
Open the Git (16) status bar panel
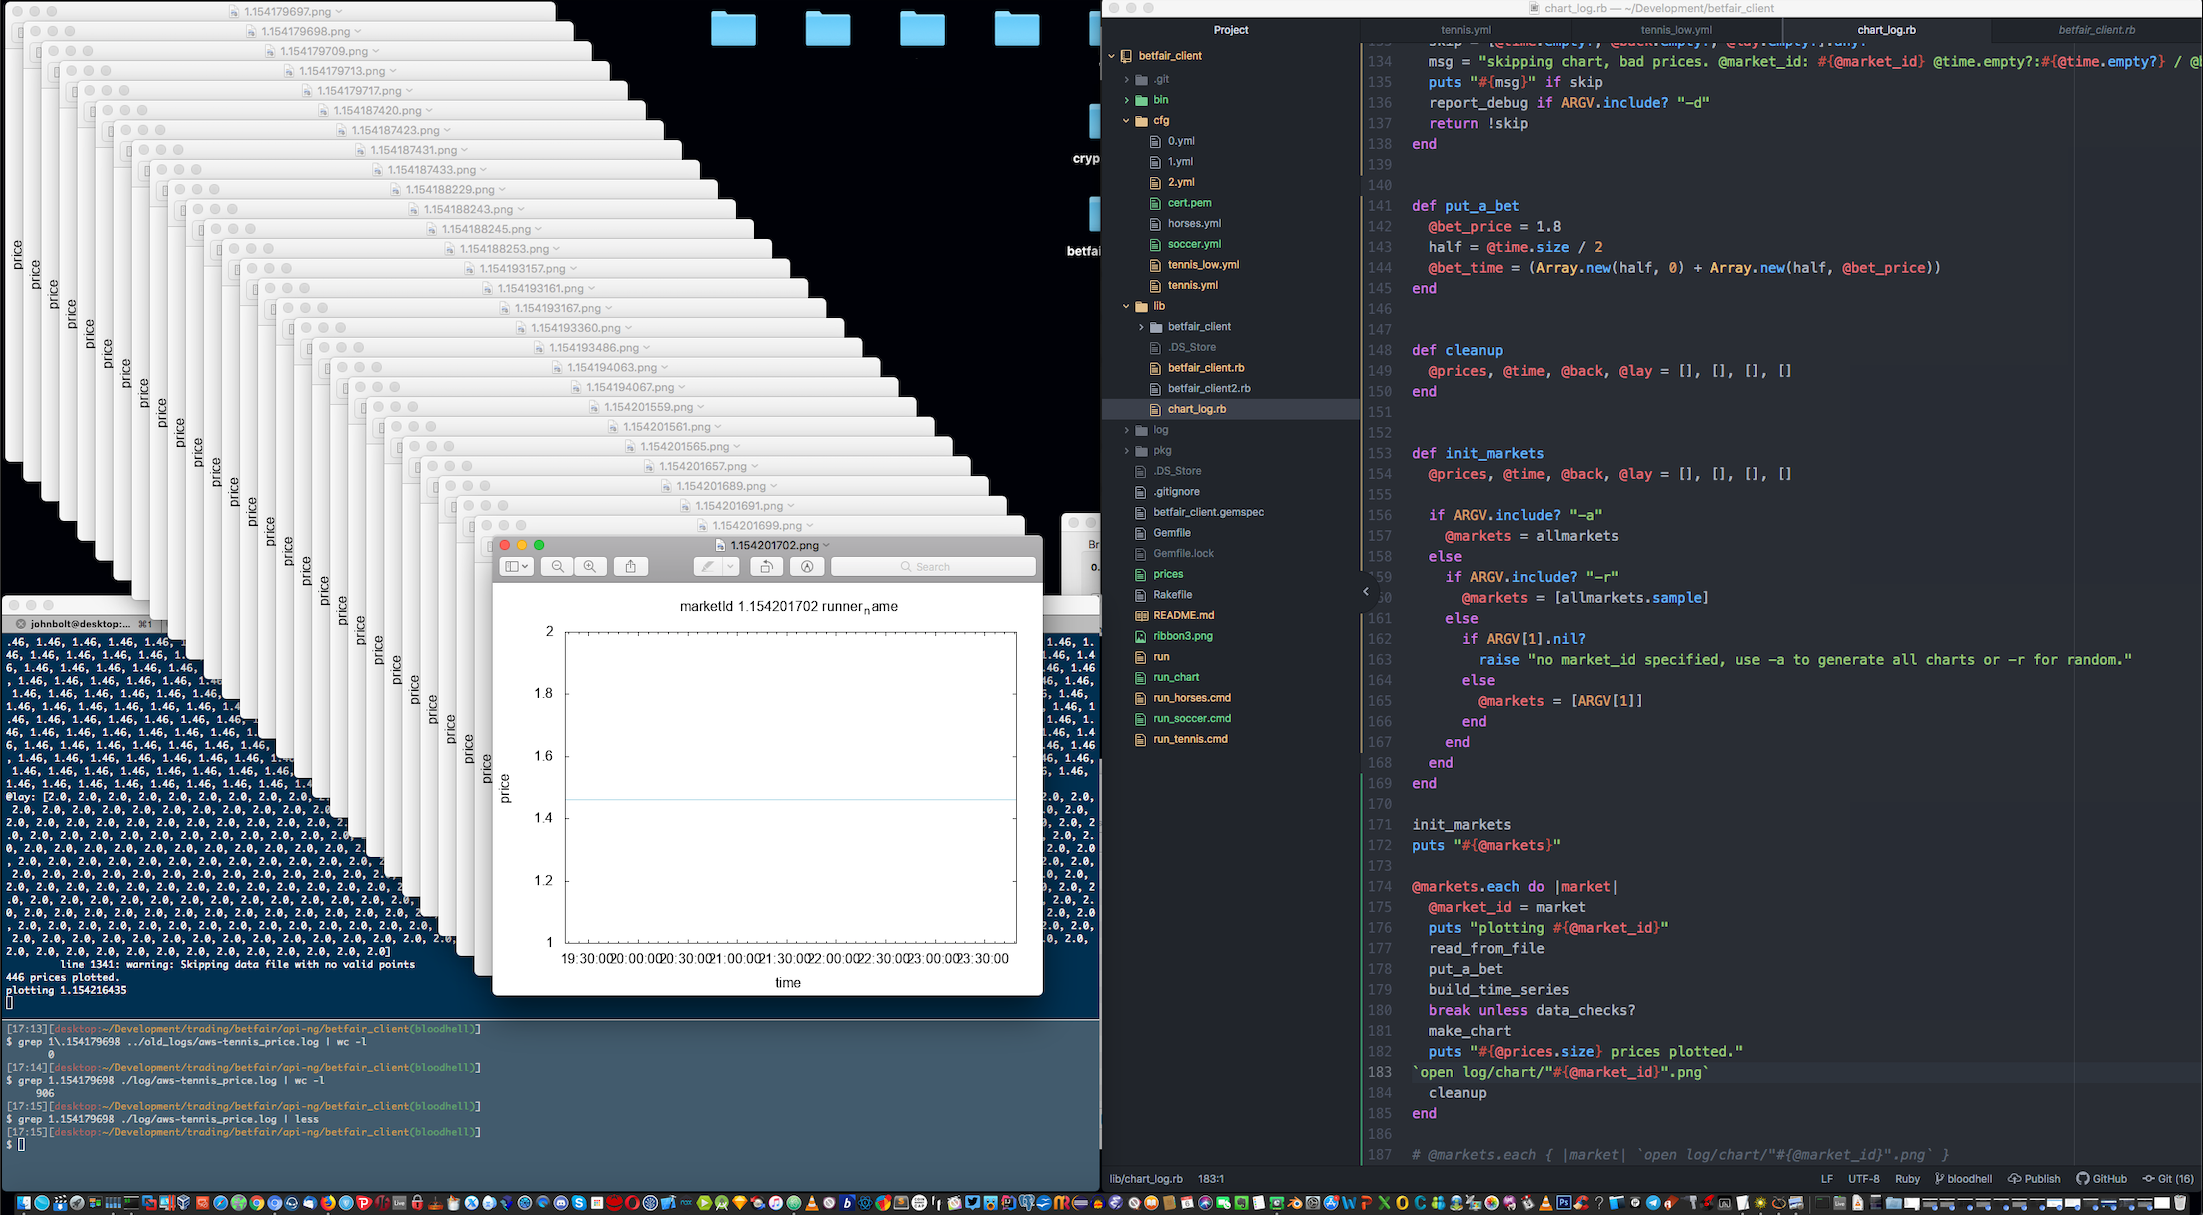2168,1179
